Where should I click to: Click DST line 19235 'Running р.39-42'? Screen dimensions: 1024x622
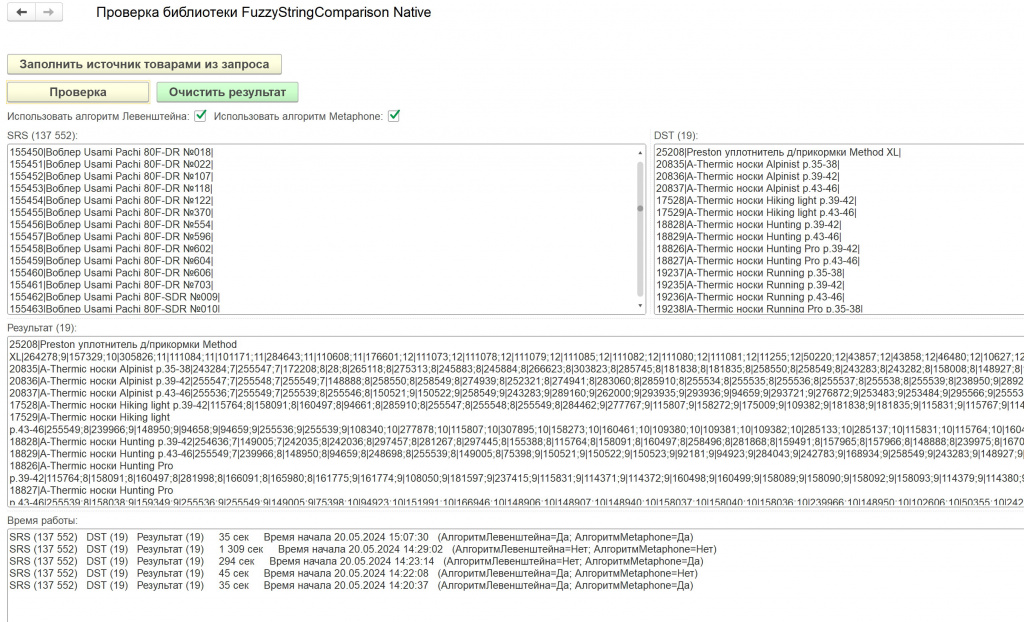click(x=750, y=285)
